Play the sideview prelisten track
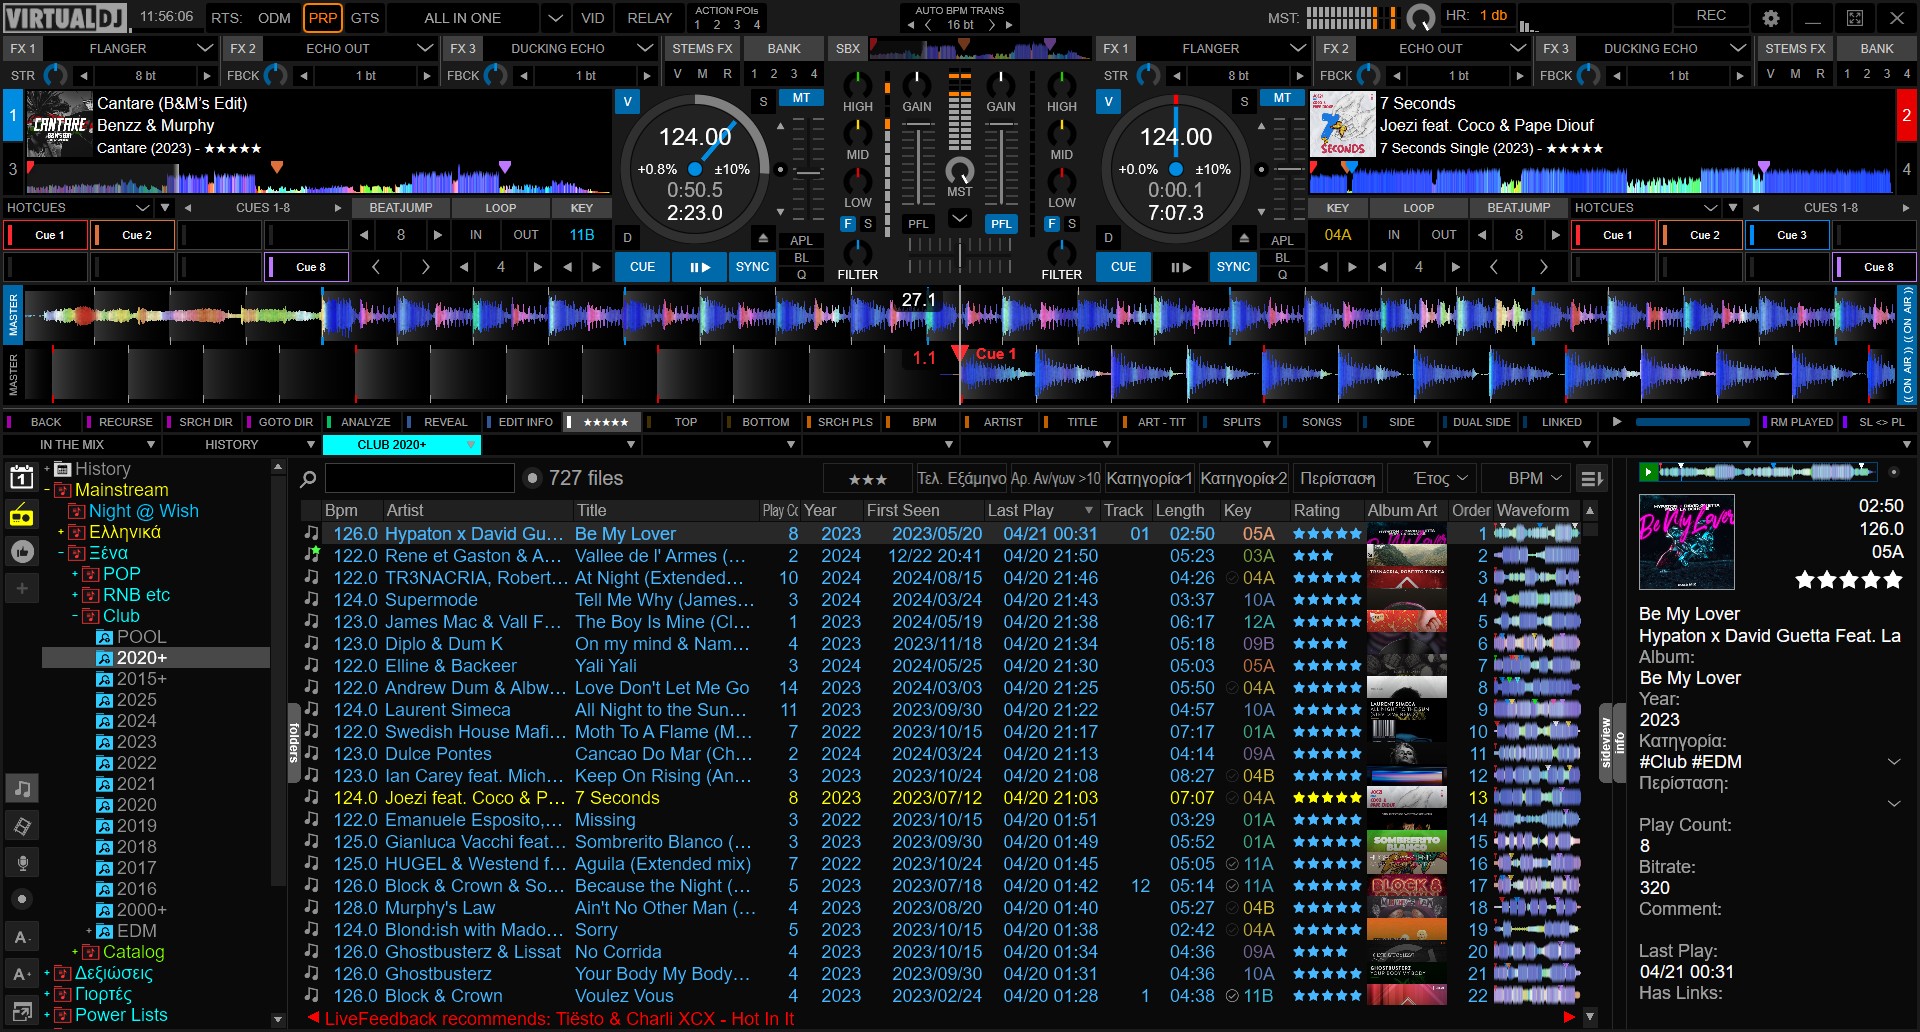Viewport: 1920px width, 1032px height. click(x=1648, y=471)
